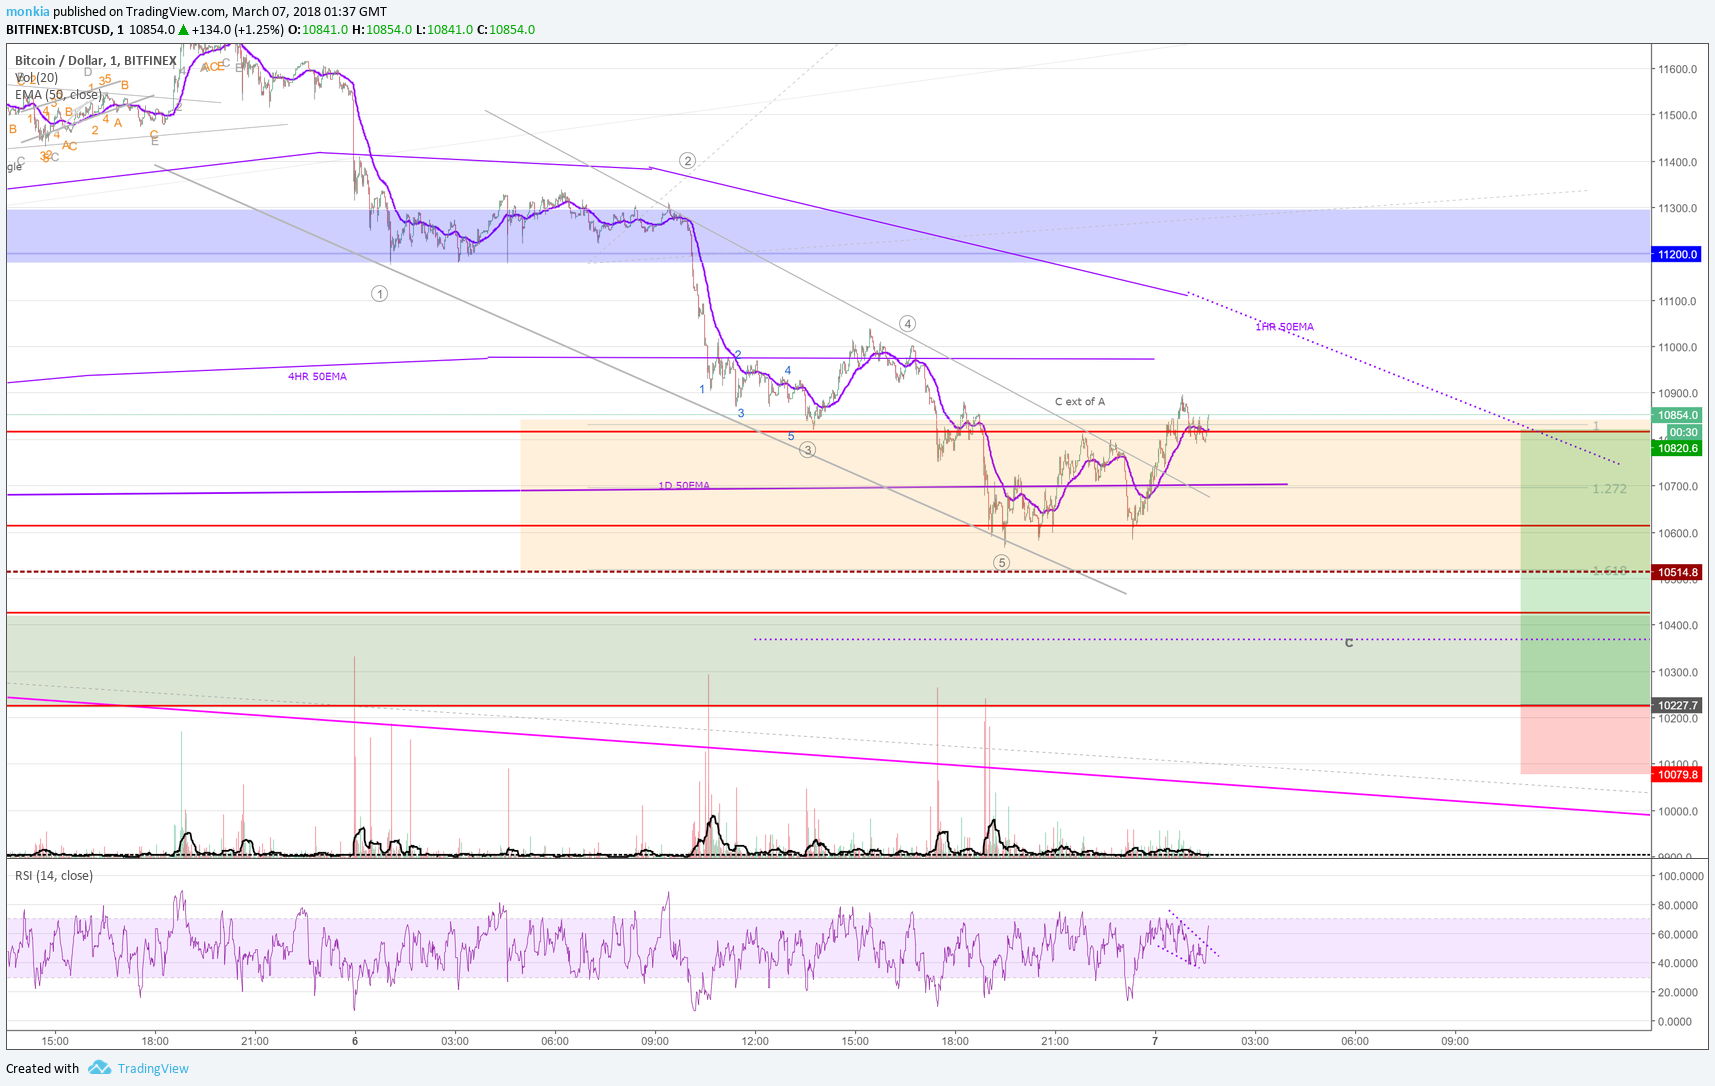Click the blue 11200.0 price label

tap(1677, 255)
